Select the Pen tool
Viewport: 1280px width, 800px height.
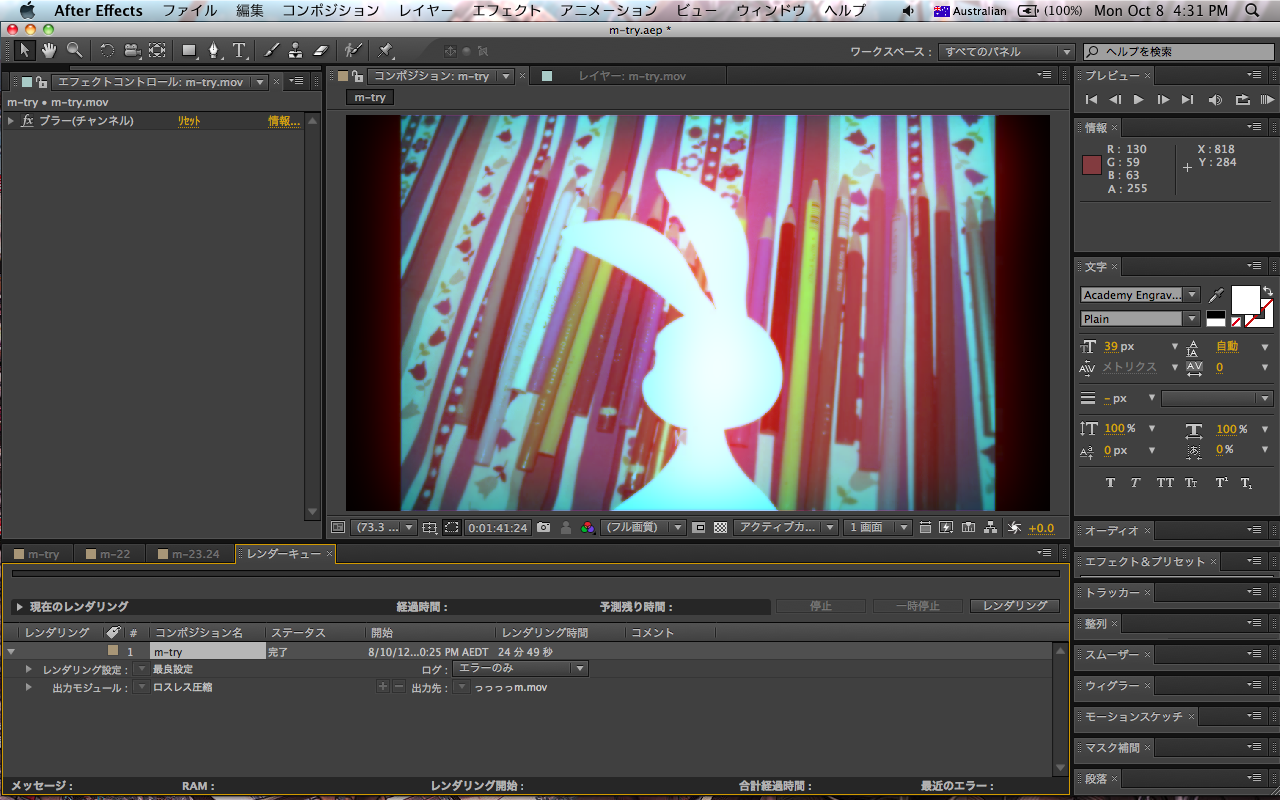point(214,50)
